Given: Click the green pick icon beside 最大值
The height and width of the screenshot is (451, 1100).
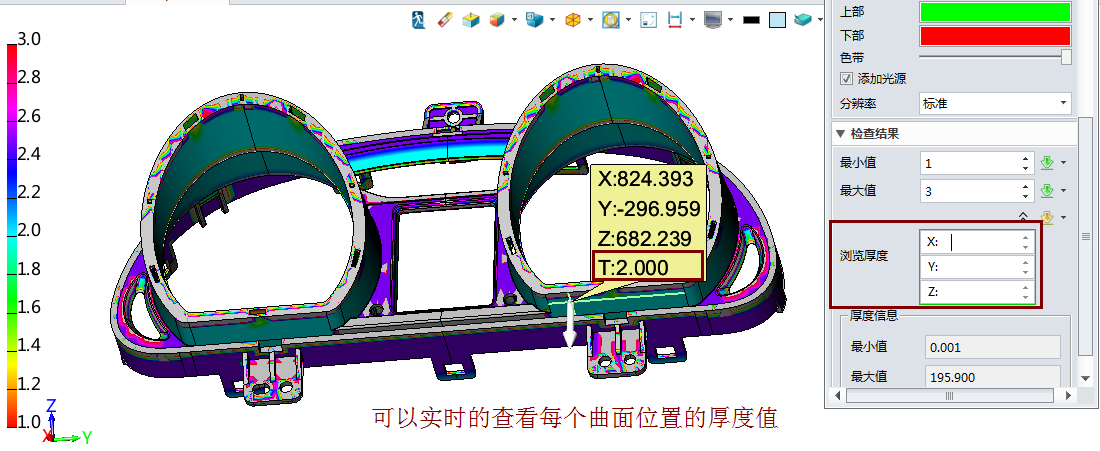Looking at the screenshot, I should click(x=1048, y=190).
